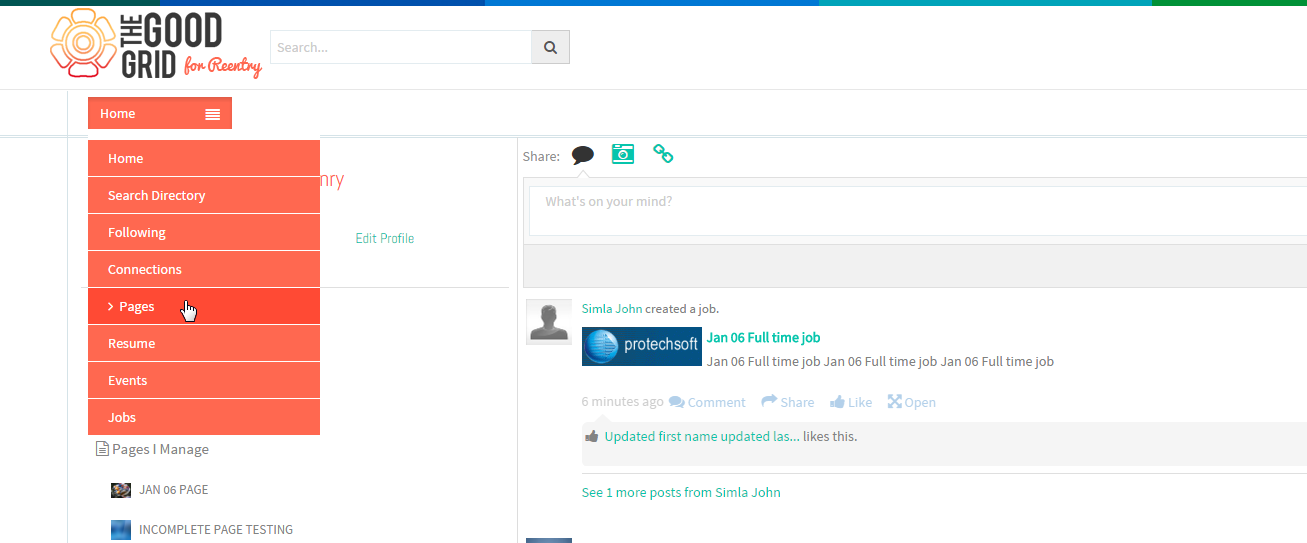1307x543 pixels.
Task: Open the Updated first name updated las... liker
Action: (702, 436)
